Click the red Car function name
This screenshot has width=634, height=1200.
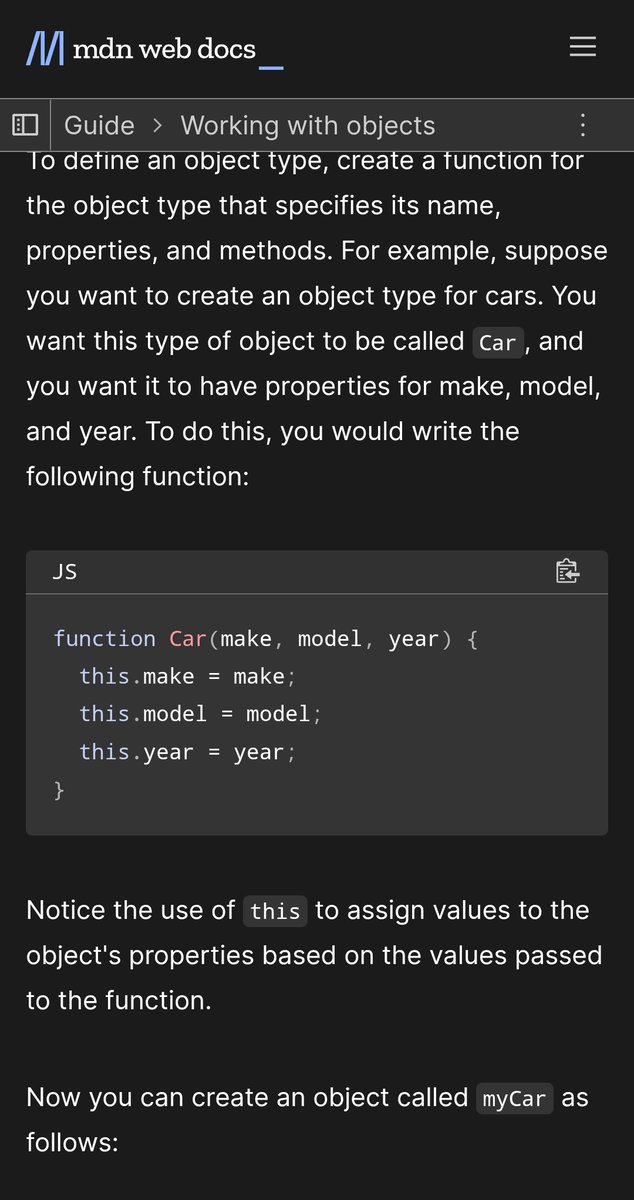188,638
